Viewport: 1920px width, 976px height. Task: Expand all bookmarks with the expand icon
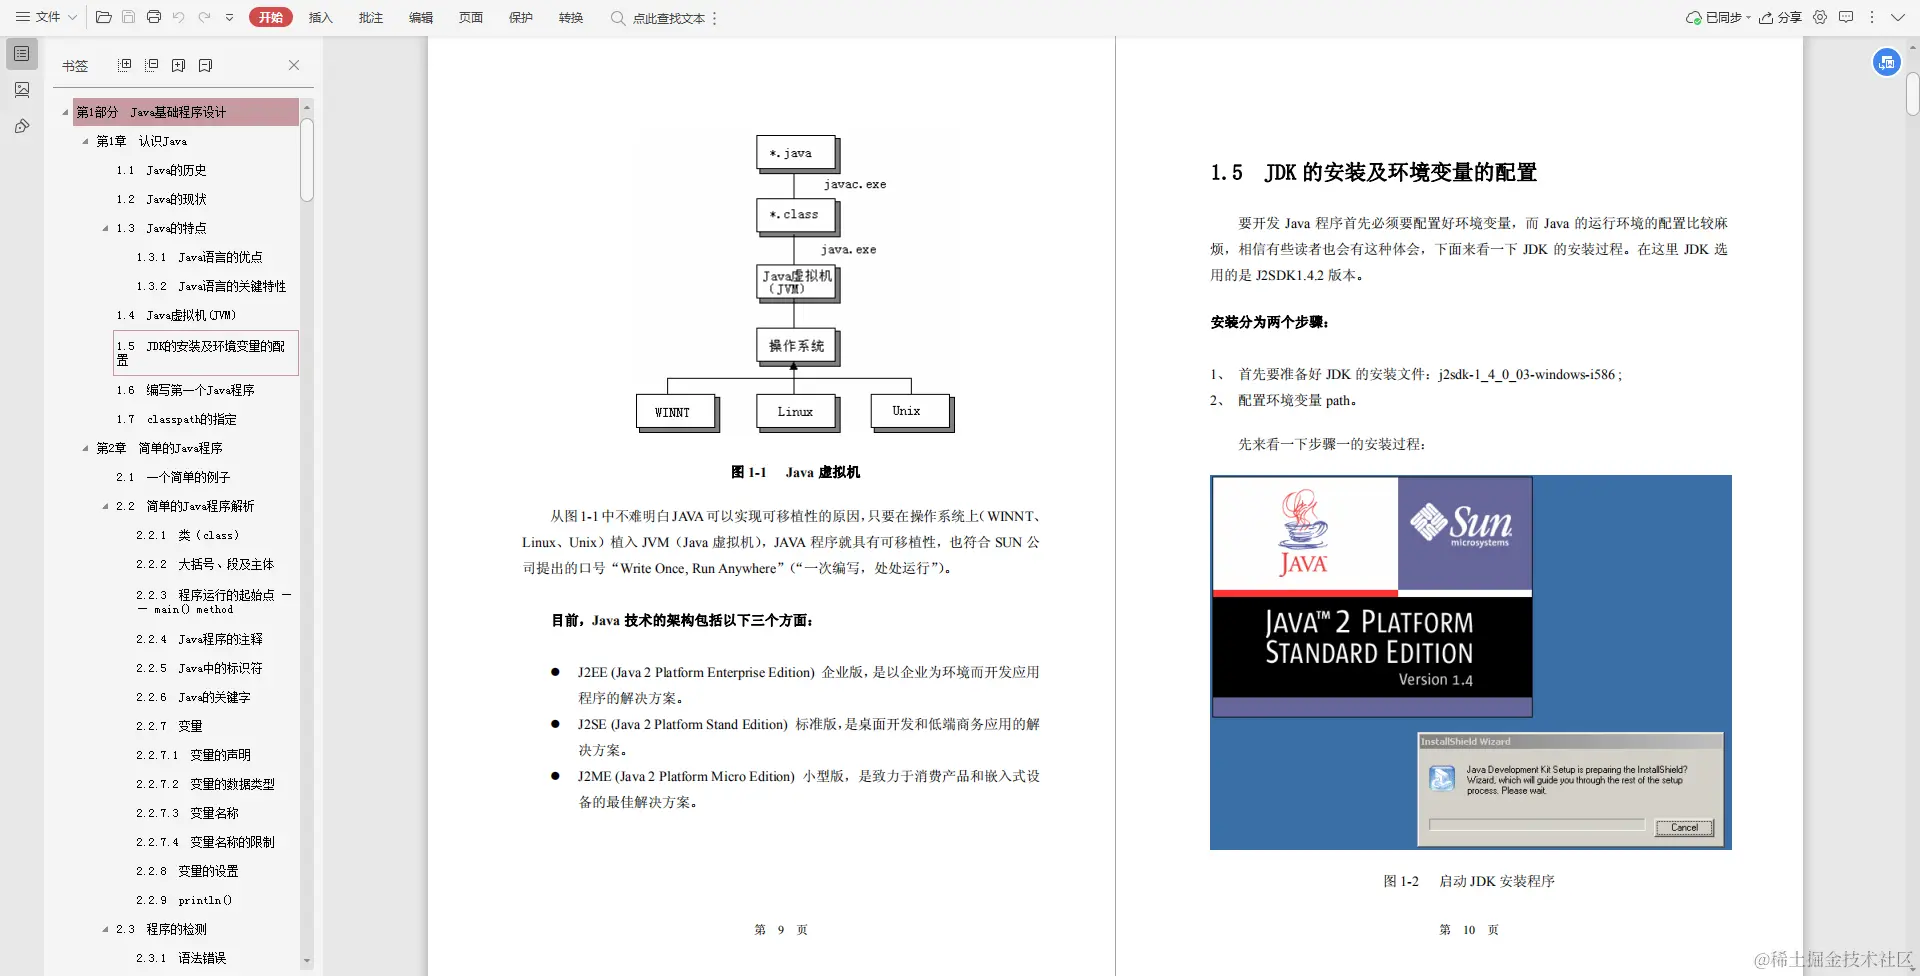125,65
